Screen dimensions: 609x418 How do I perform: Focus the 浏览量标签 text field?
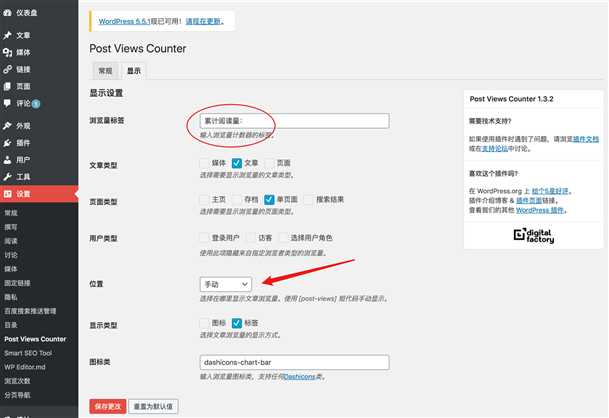click(x=294, y=121)
